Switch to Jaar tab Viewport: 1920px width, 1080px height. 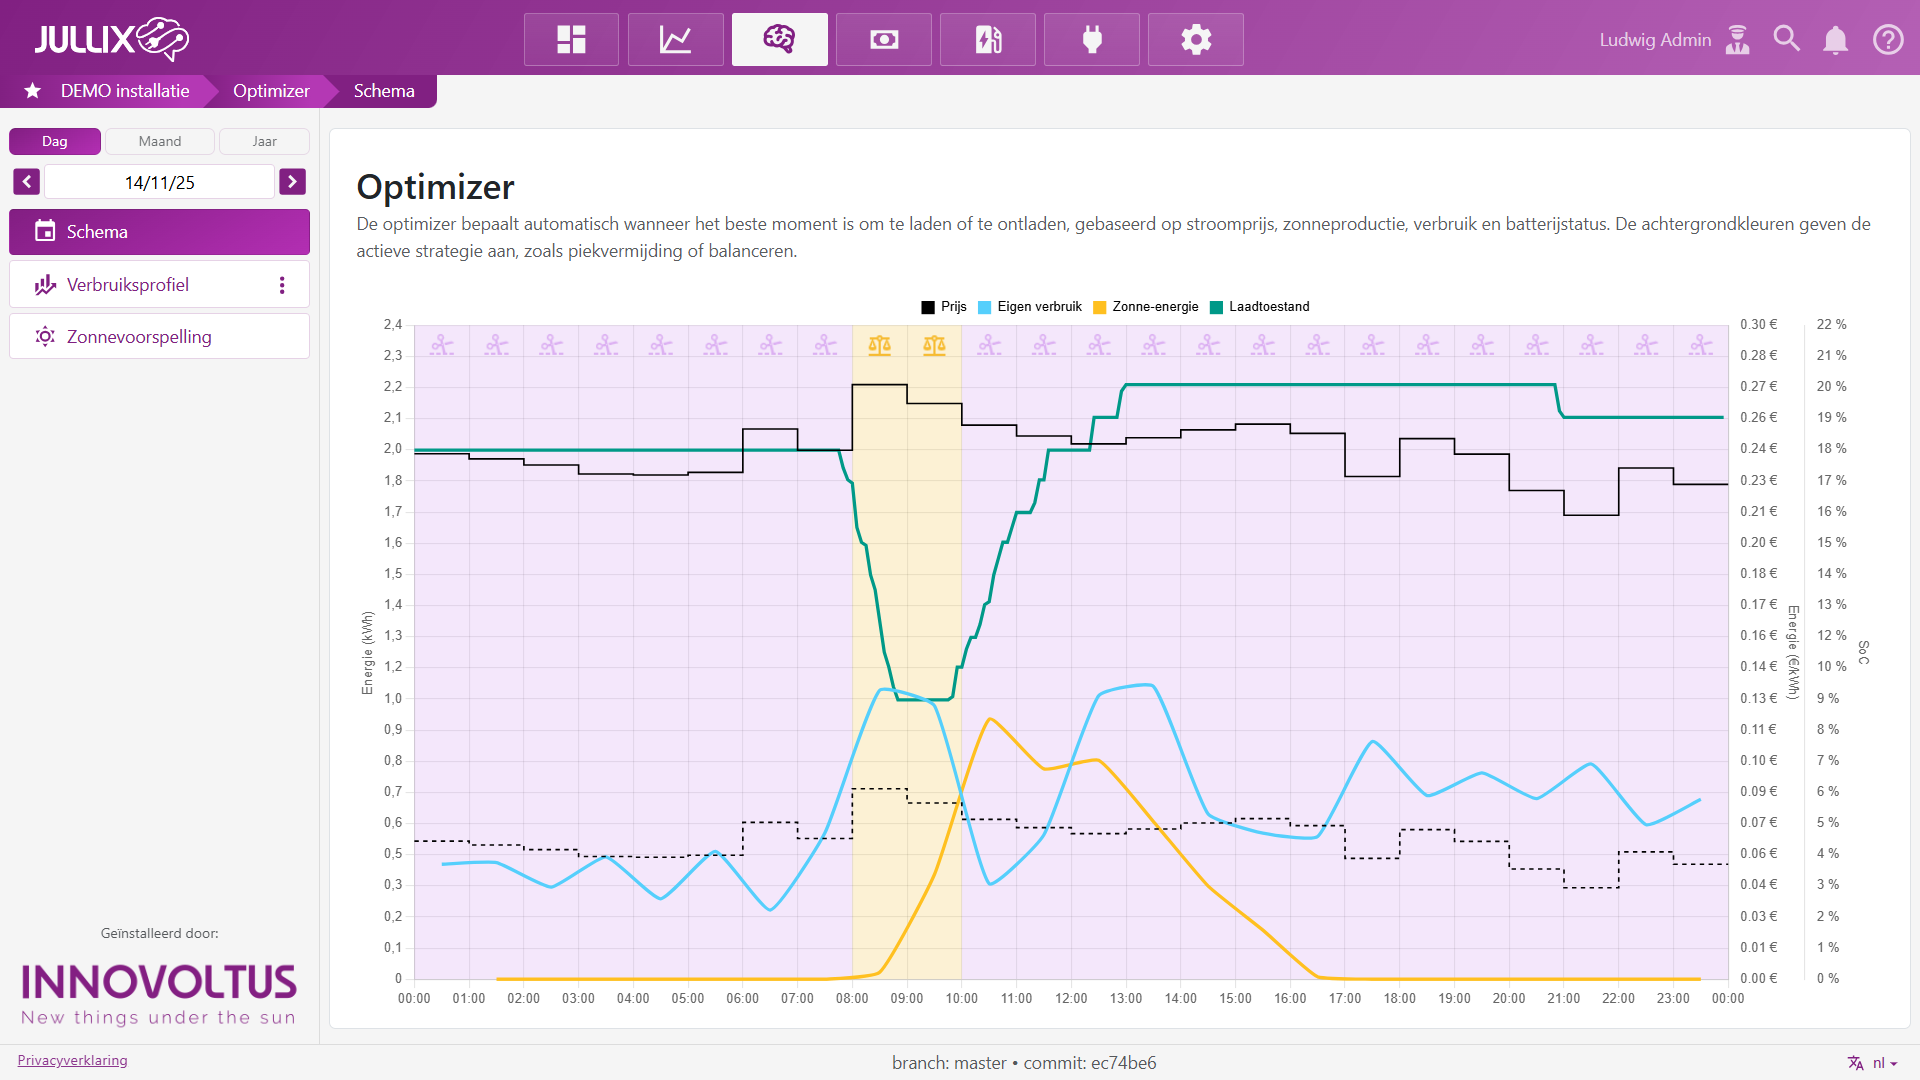click(x=264, y=142)
